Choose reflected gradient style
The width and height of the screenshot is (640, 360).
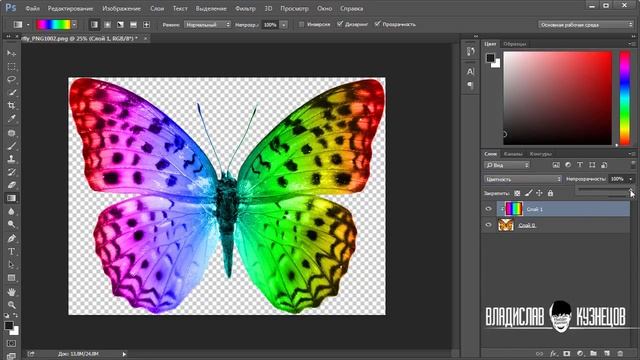(x=133, y=24)
